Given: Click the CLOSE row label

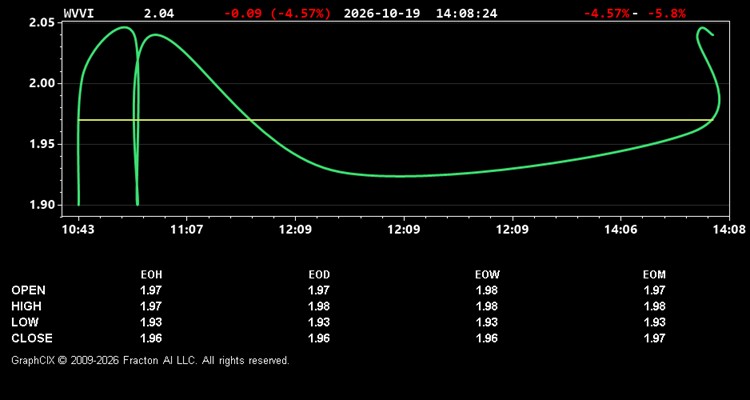Looking at the screenshot, I should [x=32, y=338].
